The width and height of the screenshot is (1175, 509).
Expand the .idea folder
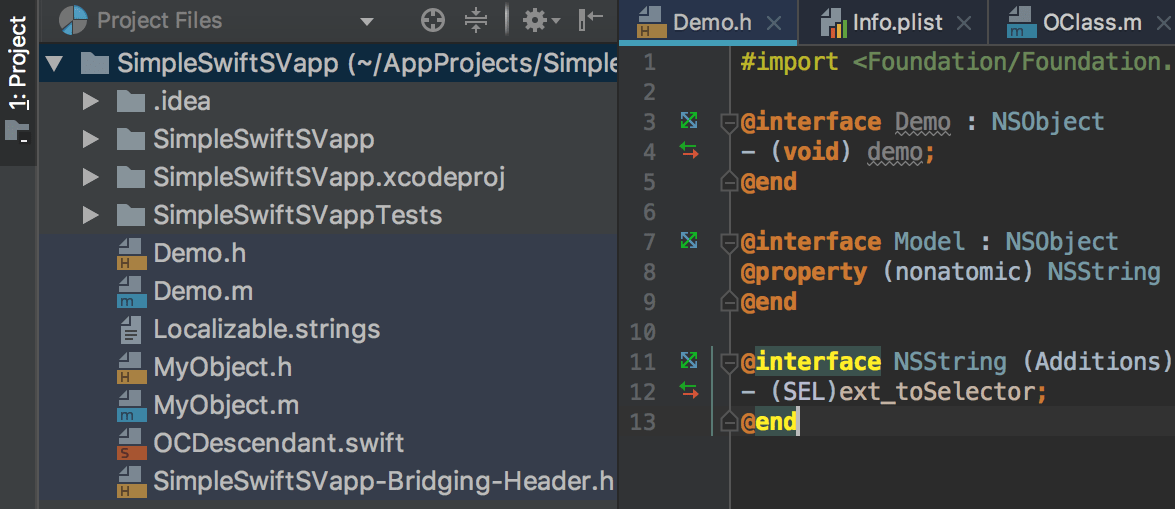91,101
